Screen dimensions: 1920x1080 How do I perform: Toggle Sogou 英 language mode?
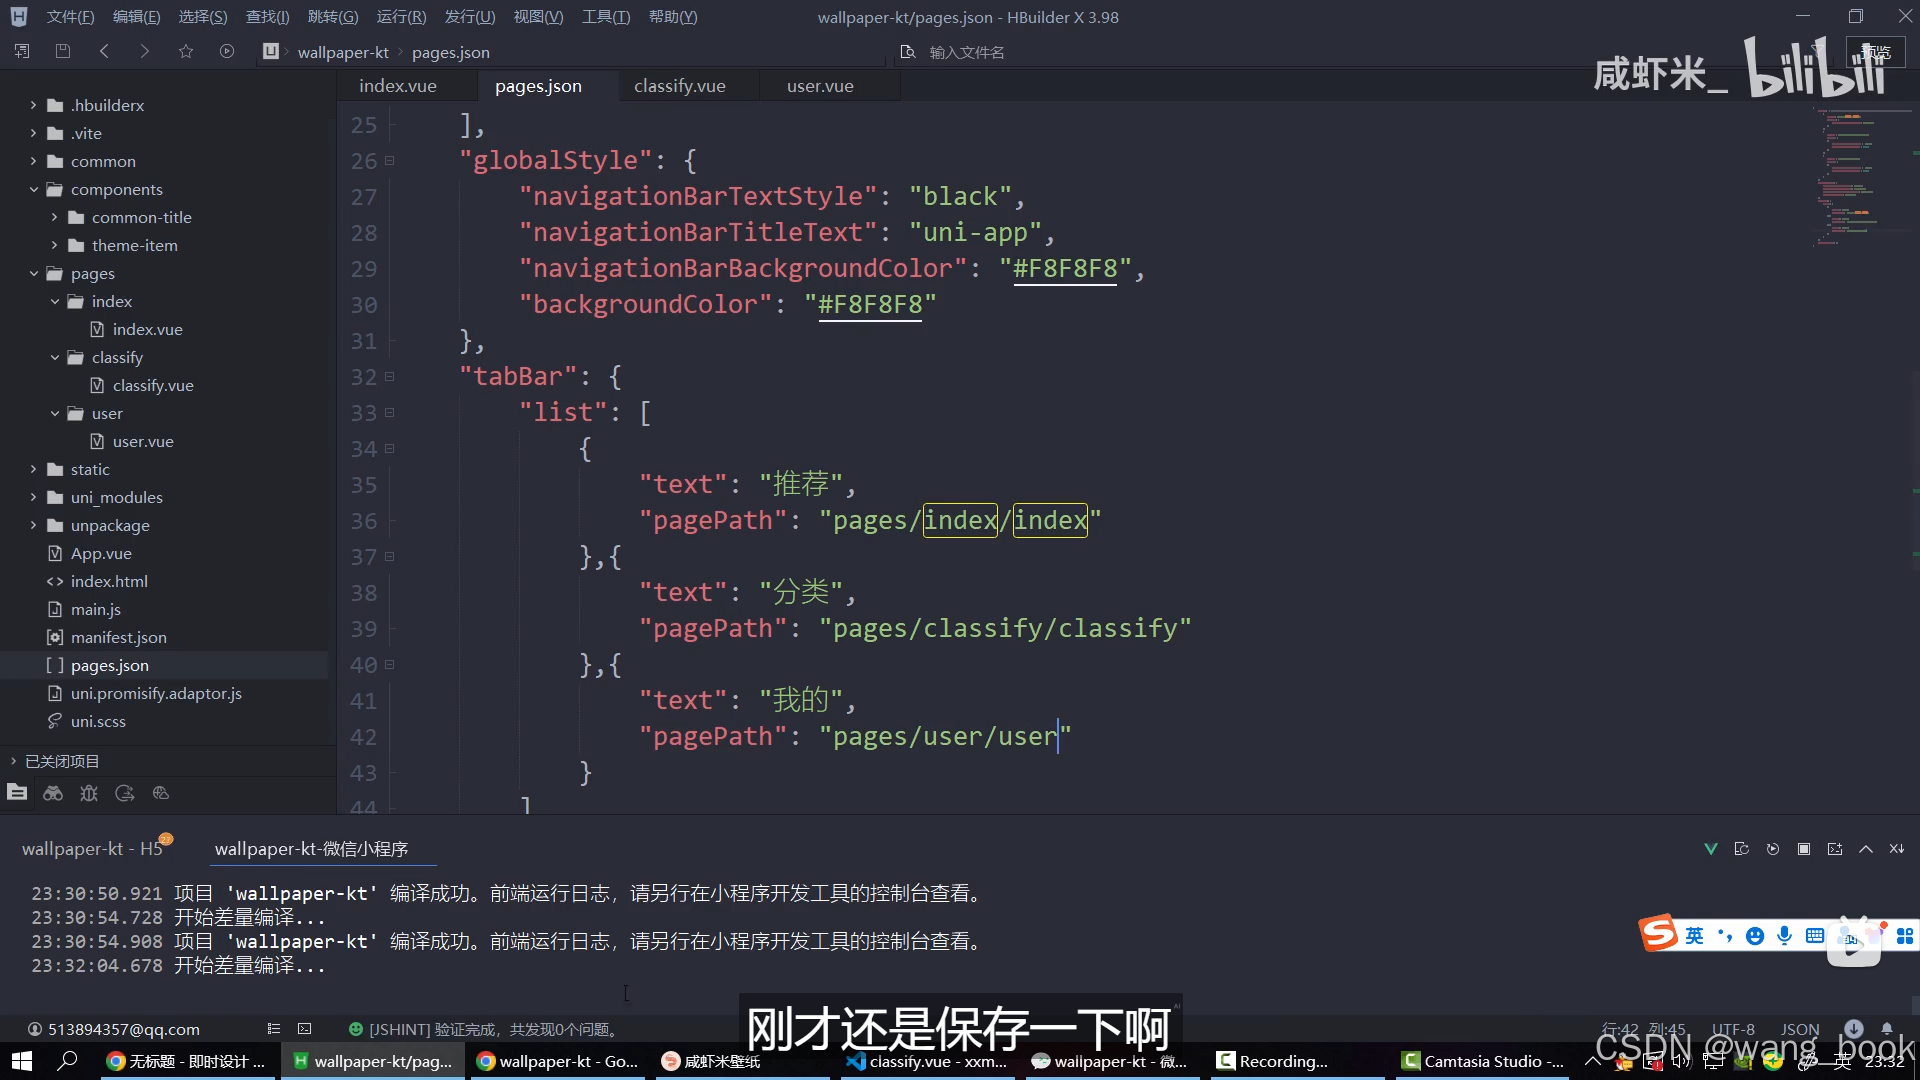point(1694,936)
